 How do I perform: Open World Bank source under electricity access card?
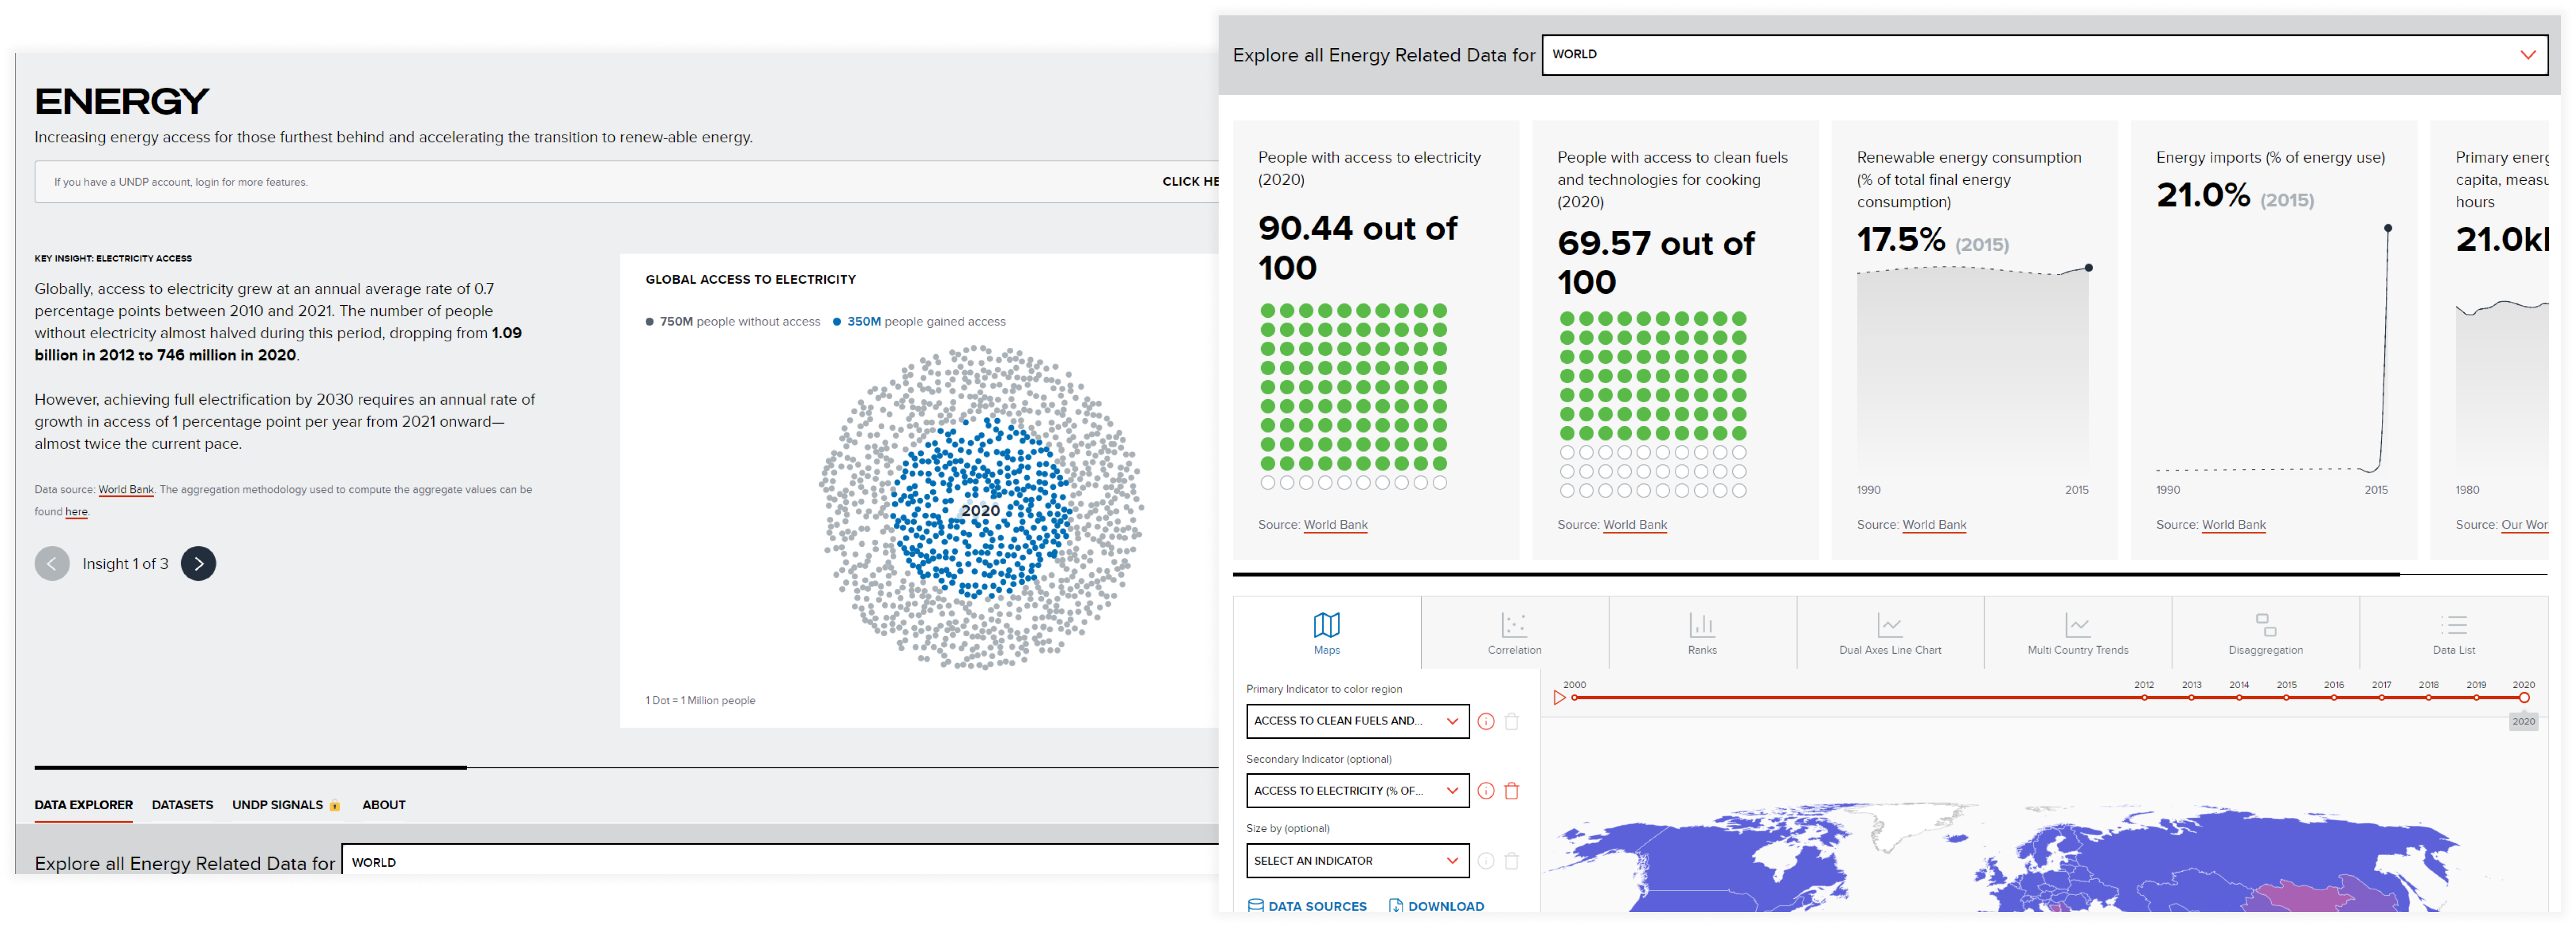coord(1335,525)
